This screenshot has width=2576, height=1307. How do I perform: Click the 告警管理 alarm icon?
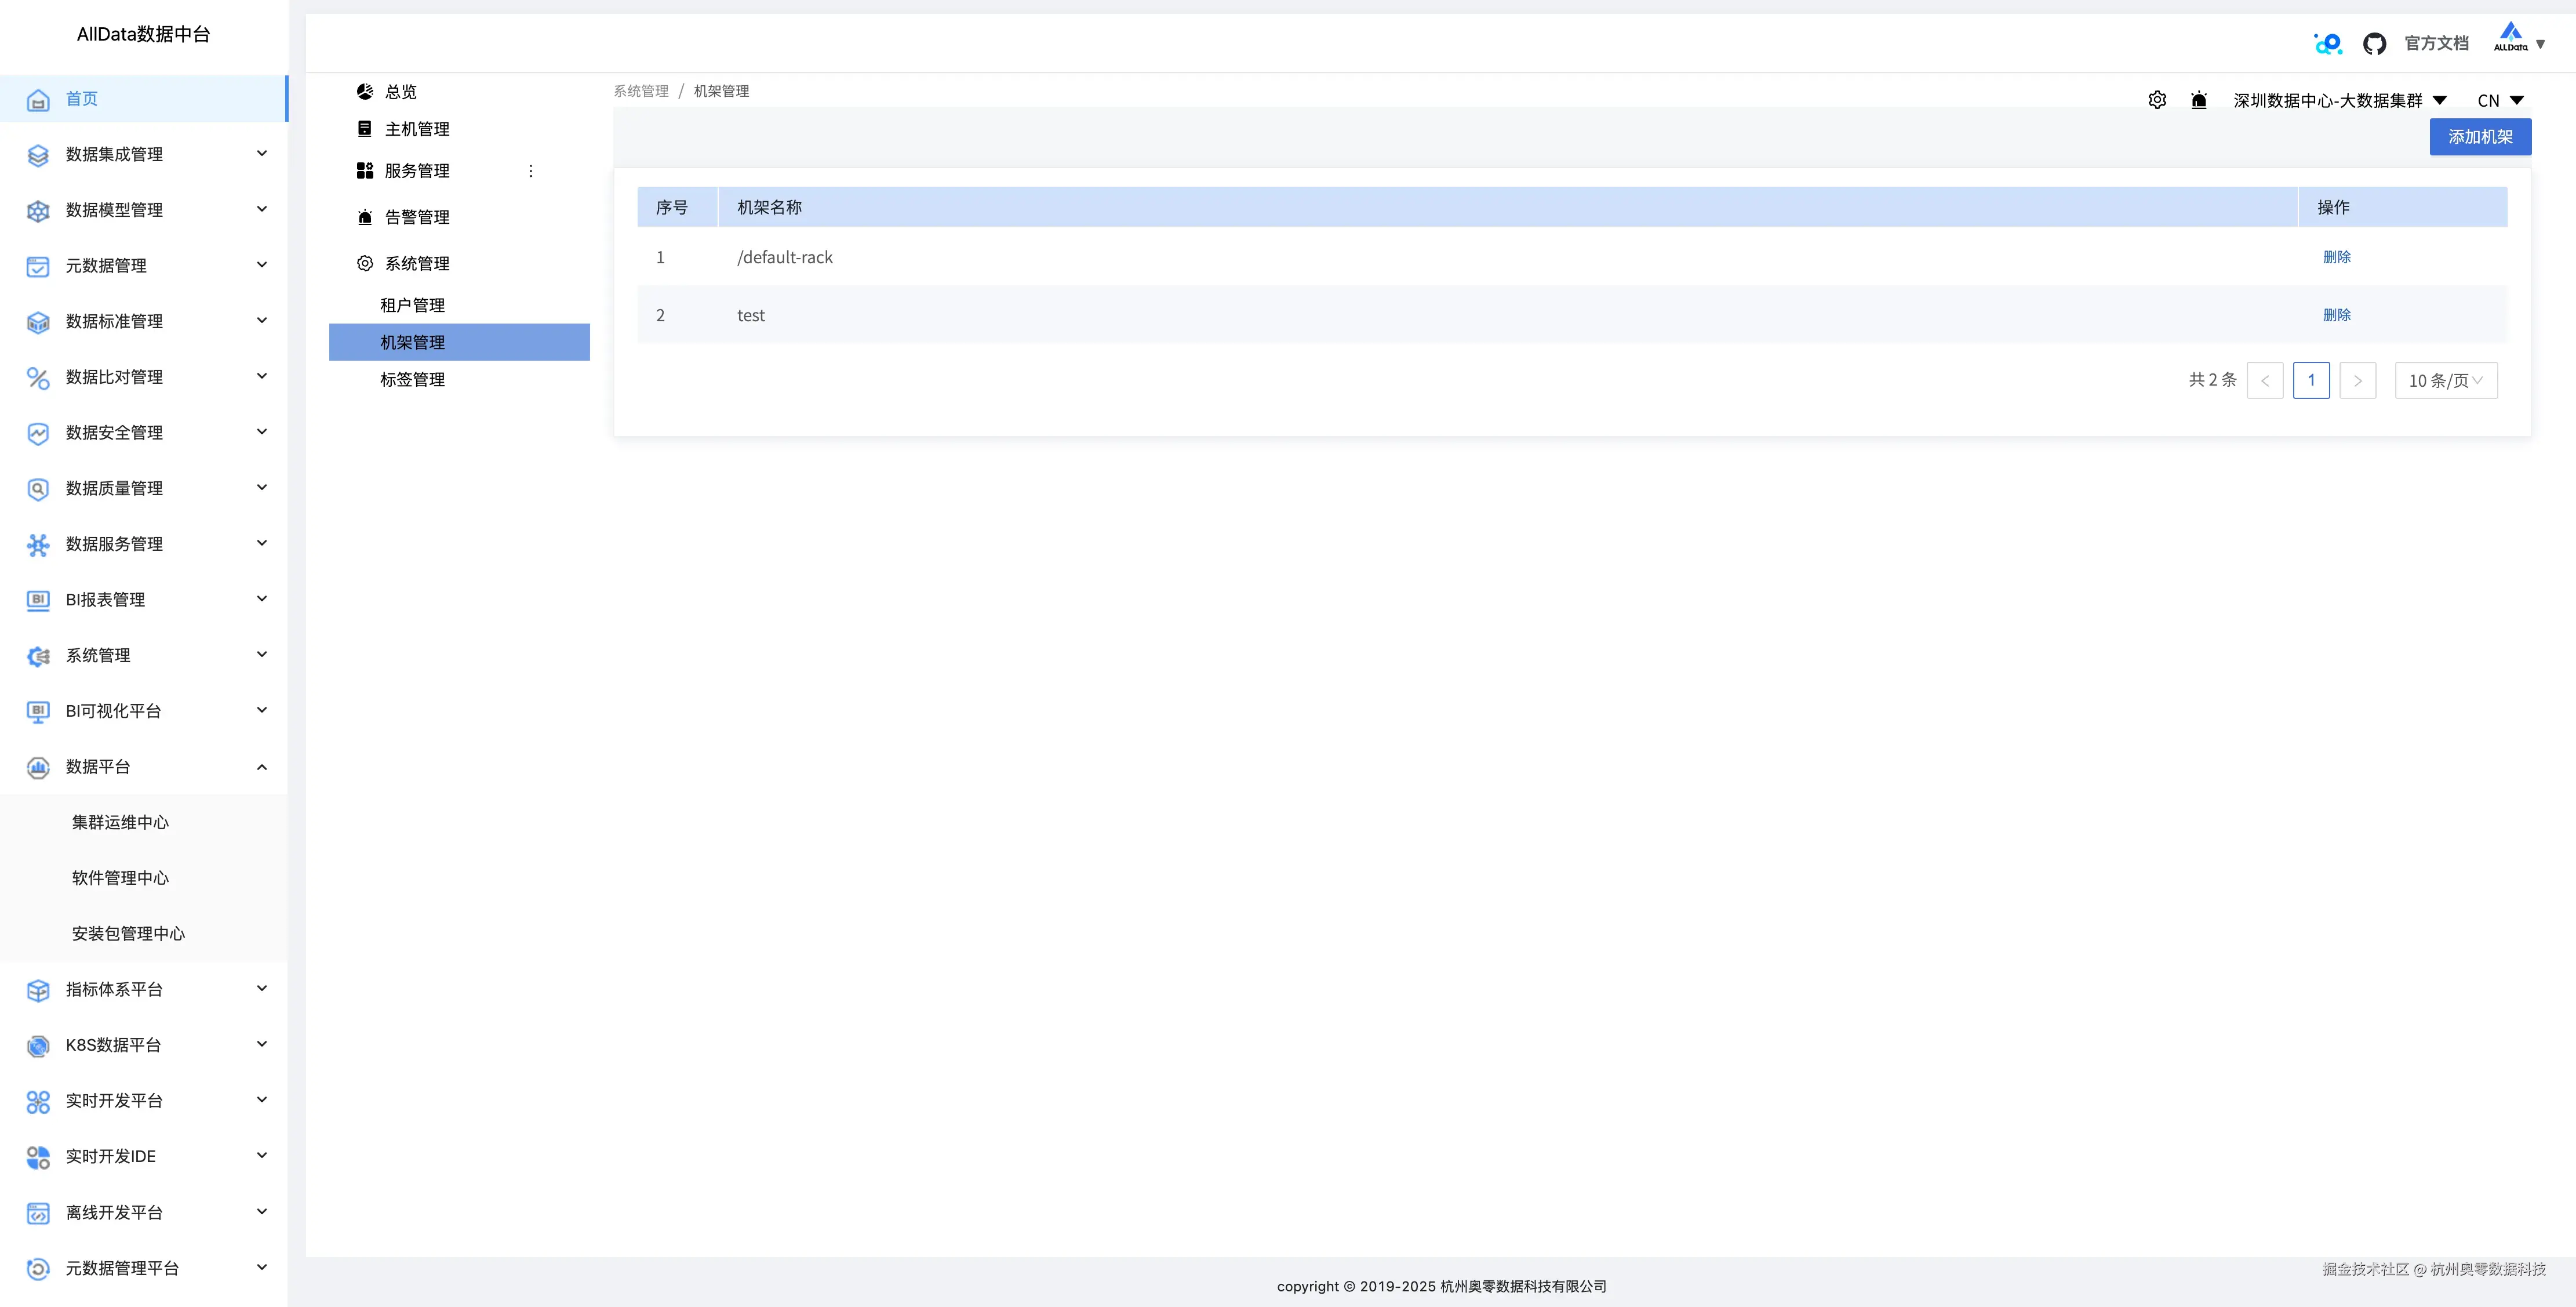[x=365, y=217]
